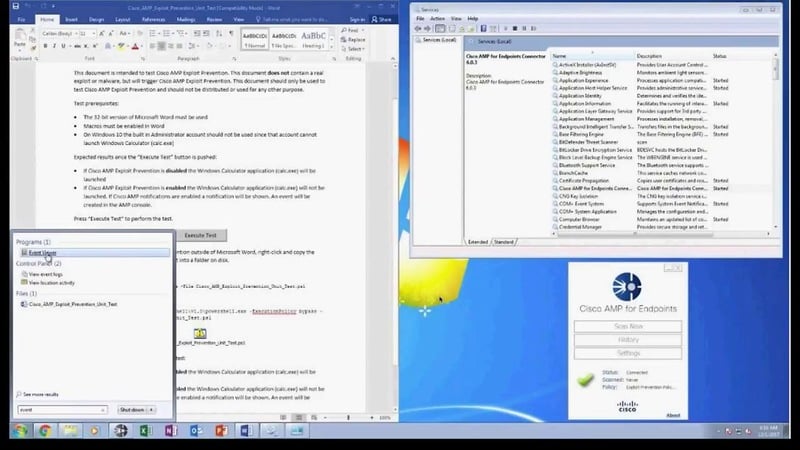Click the Help icon in Services toolbar
The image size is (800, 450).
[483, 29]
